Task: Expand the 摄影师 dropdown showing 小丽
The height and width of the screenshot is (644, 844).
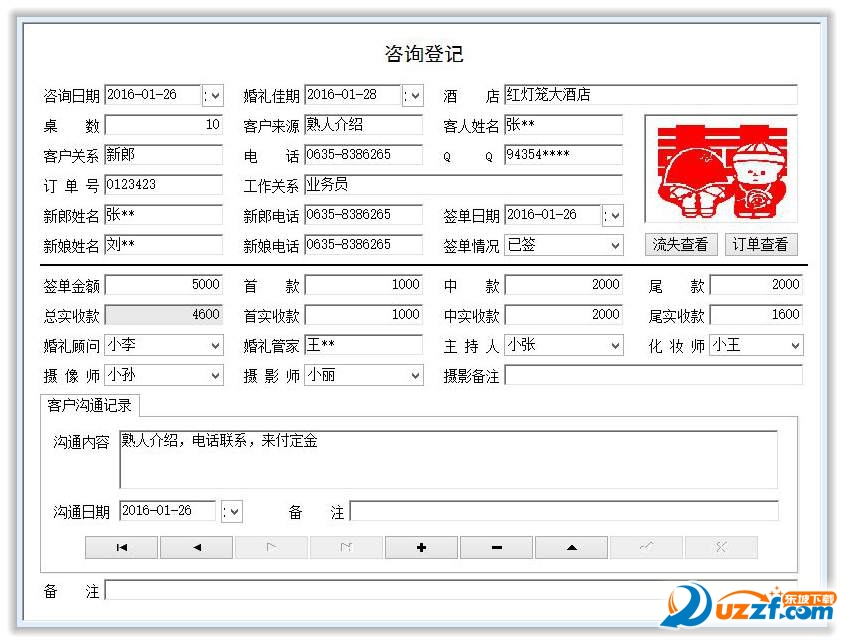Action: coord(413,376)
